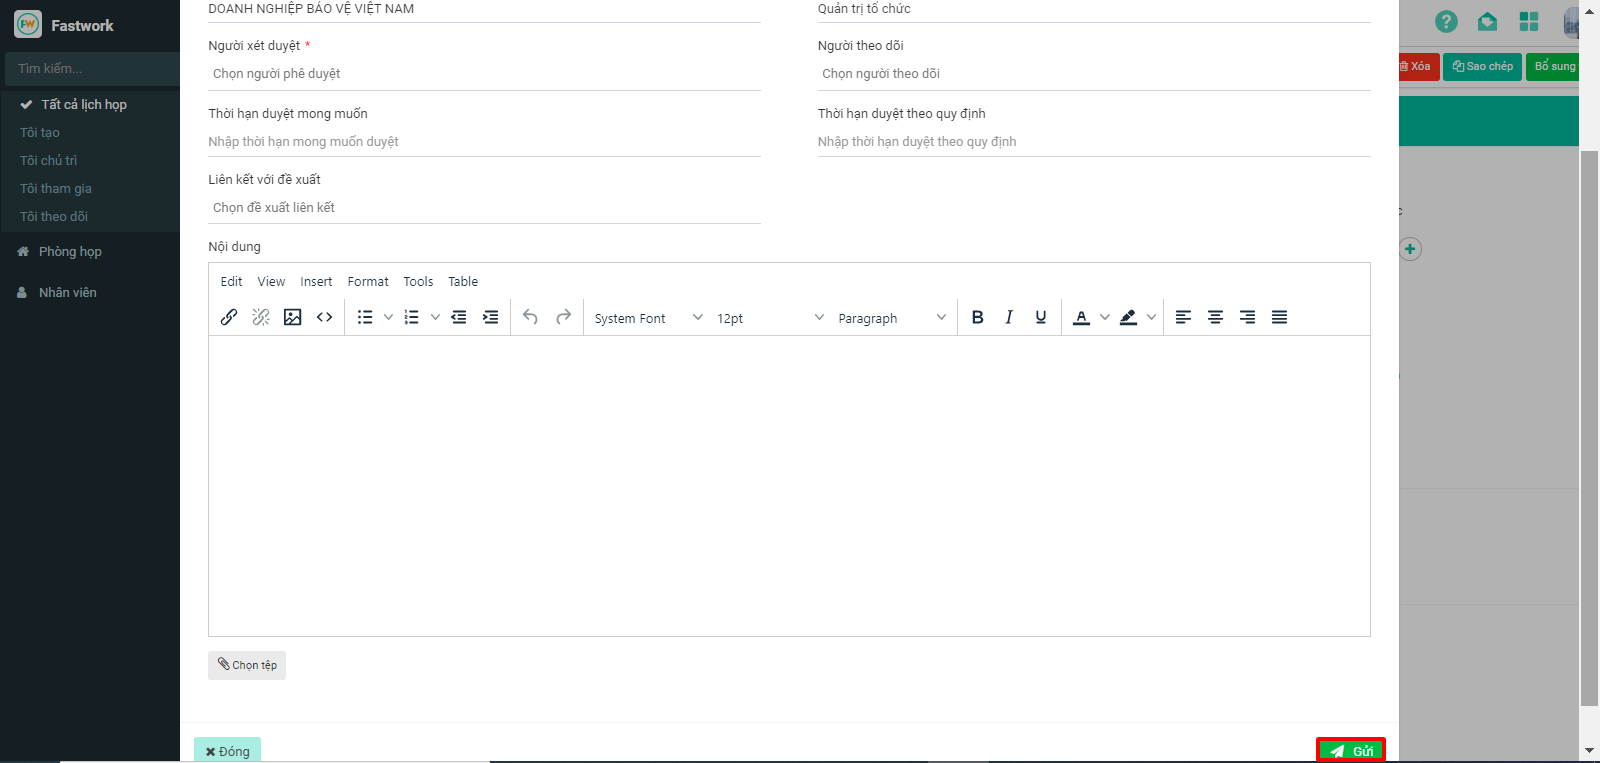The width and height of the screenshot is (1600, 763).
Task: Click the green help question mark icon
Action: click(1446, 22)
